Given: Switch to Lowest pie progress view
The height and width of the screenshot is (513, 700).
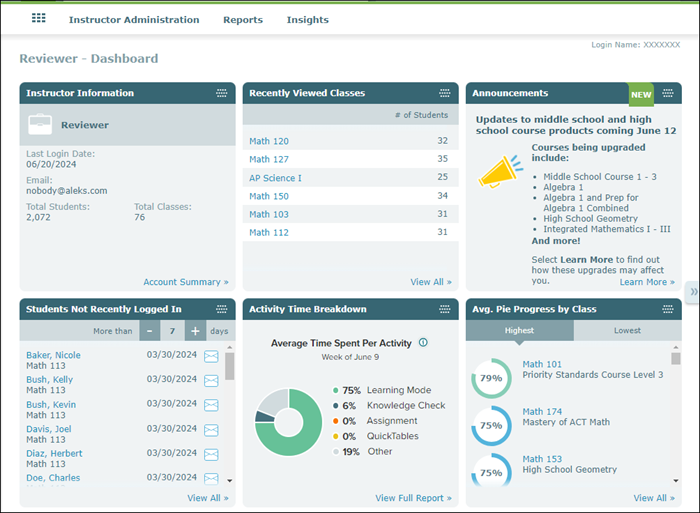Looking at the screenshot, I should (x=627, y=331).
